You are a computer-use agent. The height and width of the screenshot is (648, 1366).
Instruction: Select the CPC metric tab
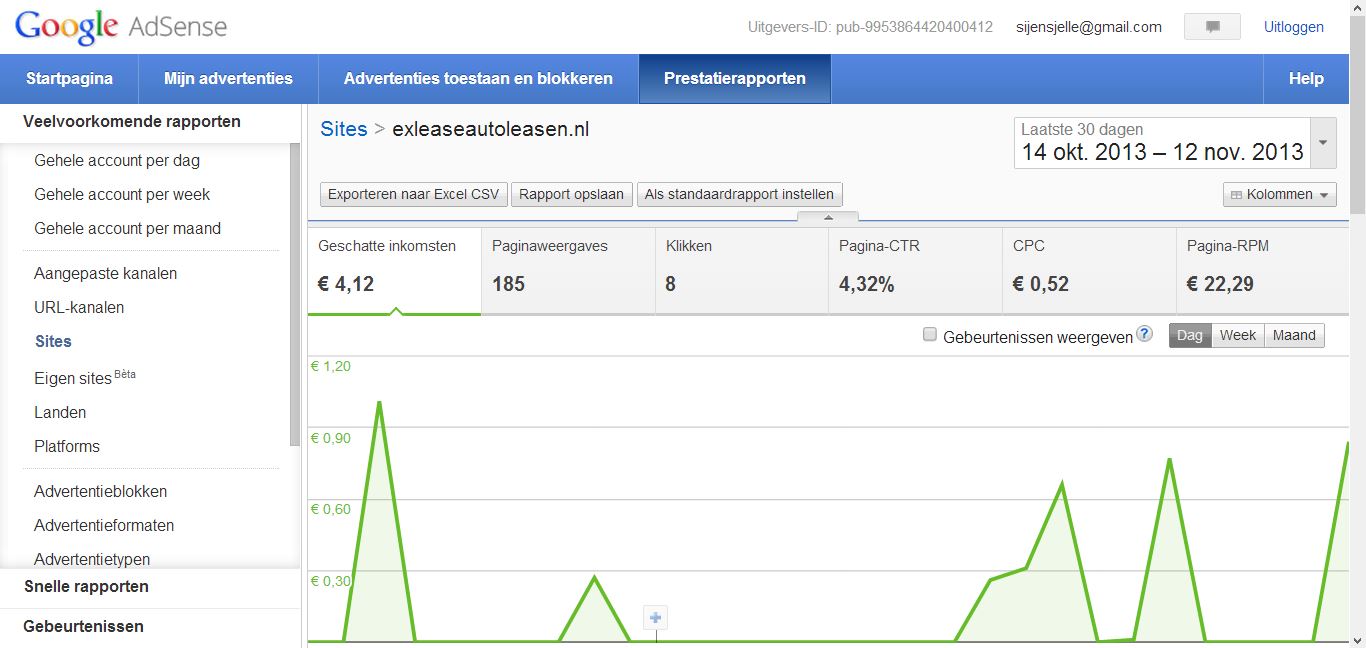click(1089, 271)
